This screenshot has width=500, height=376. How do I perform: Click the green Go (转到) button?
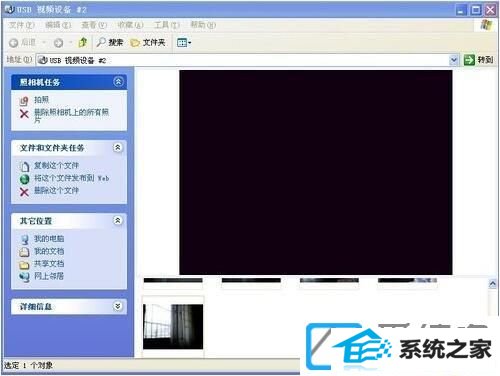pos(478,60)
